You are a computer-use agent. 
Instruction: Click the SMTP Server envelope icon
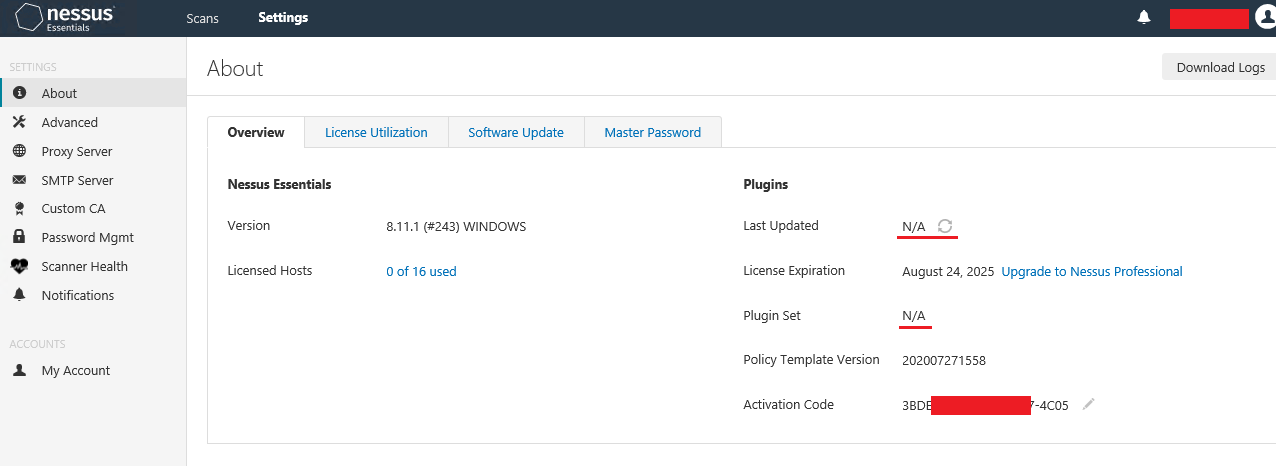[19, 180]
